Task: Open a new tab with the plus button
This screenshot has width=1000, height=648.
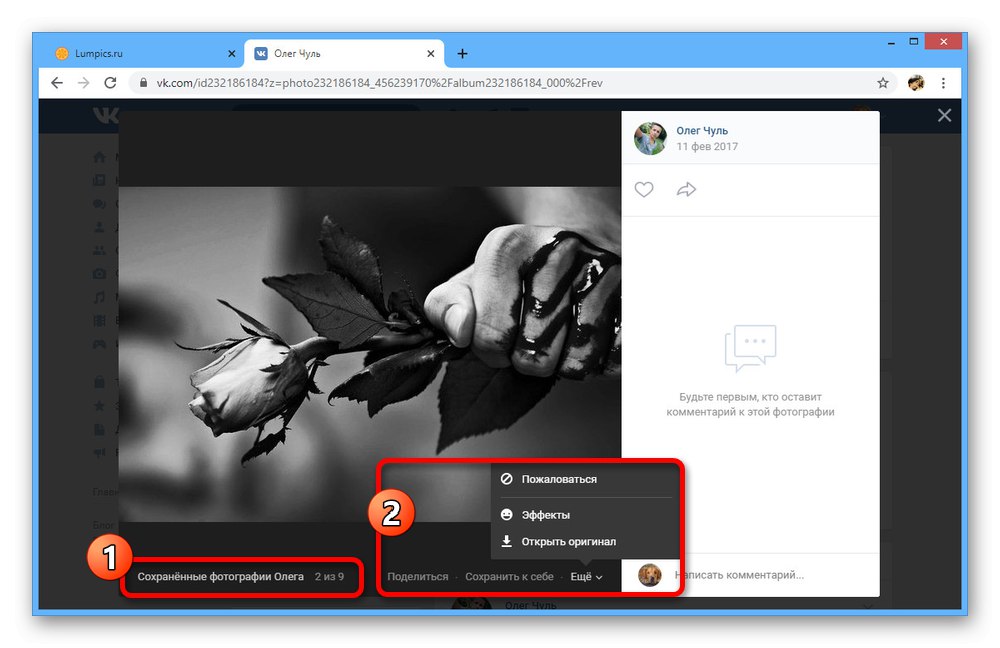Action: click(462, 54)
